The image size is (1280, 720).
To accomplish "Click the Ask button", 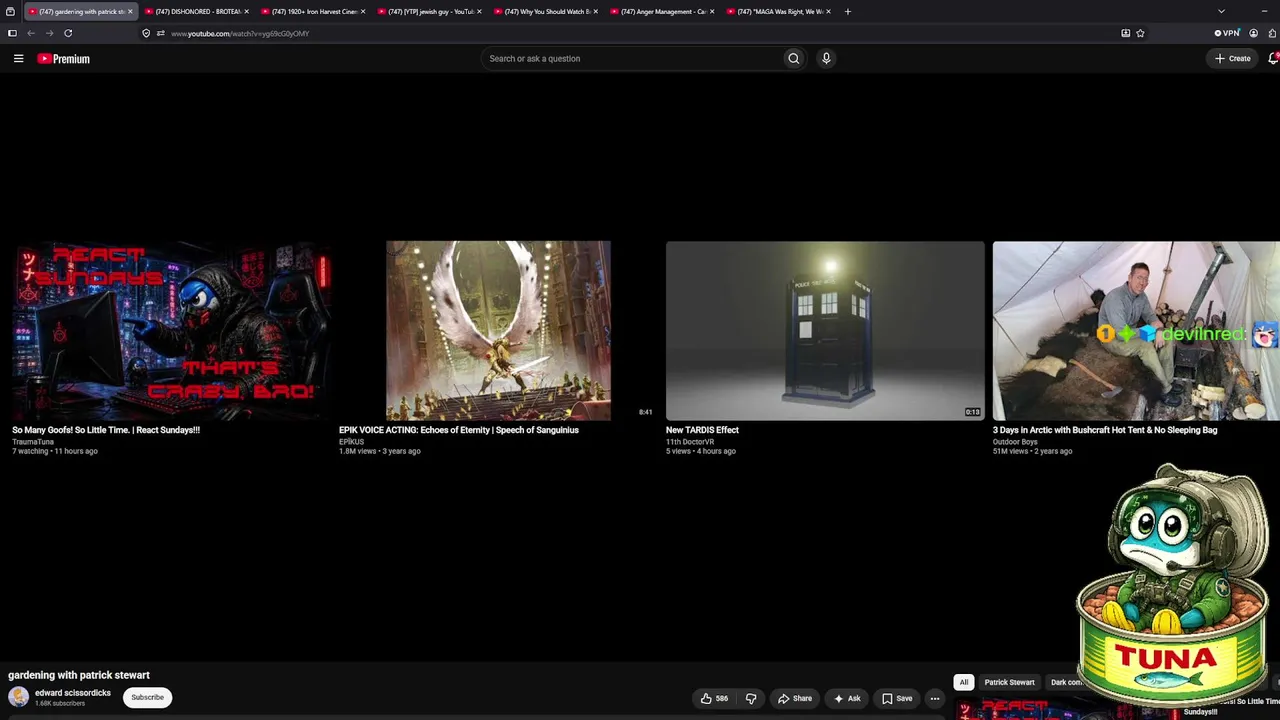I will (847, 698).
